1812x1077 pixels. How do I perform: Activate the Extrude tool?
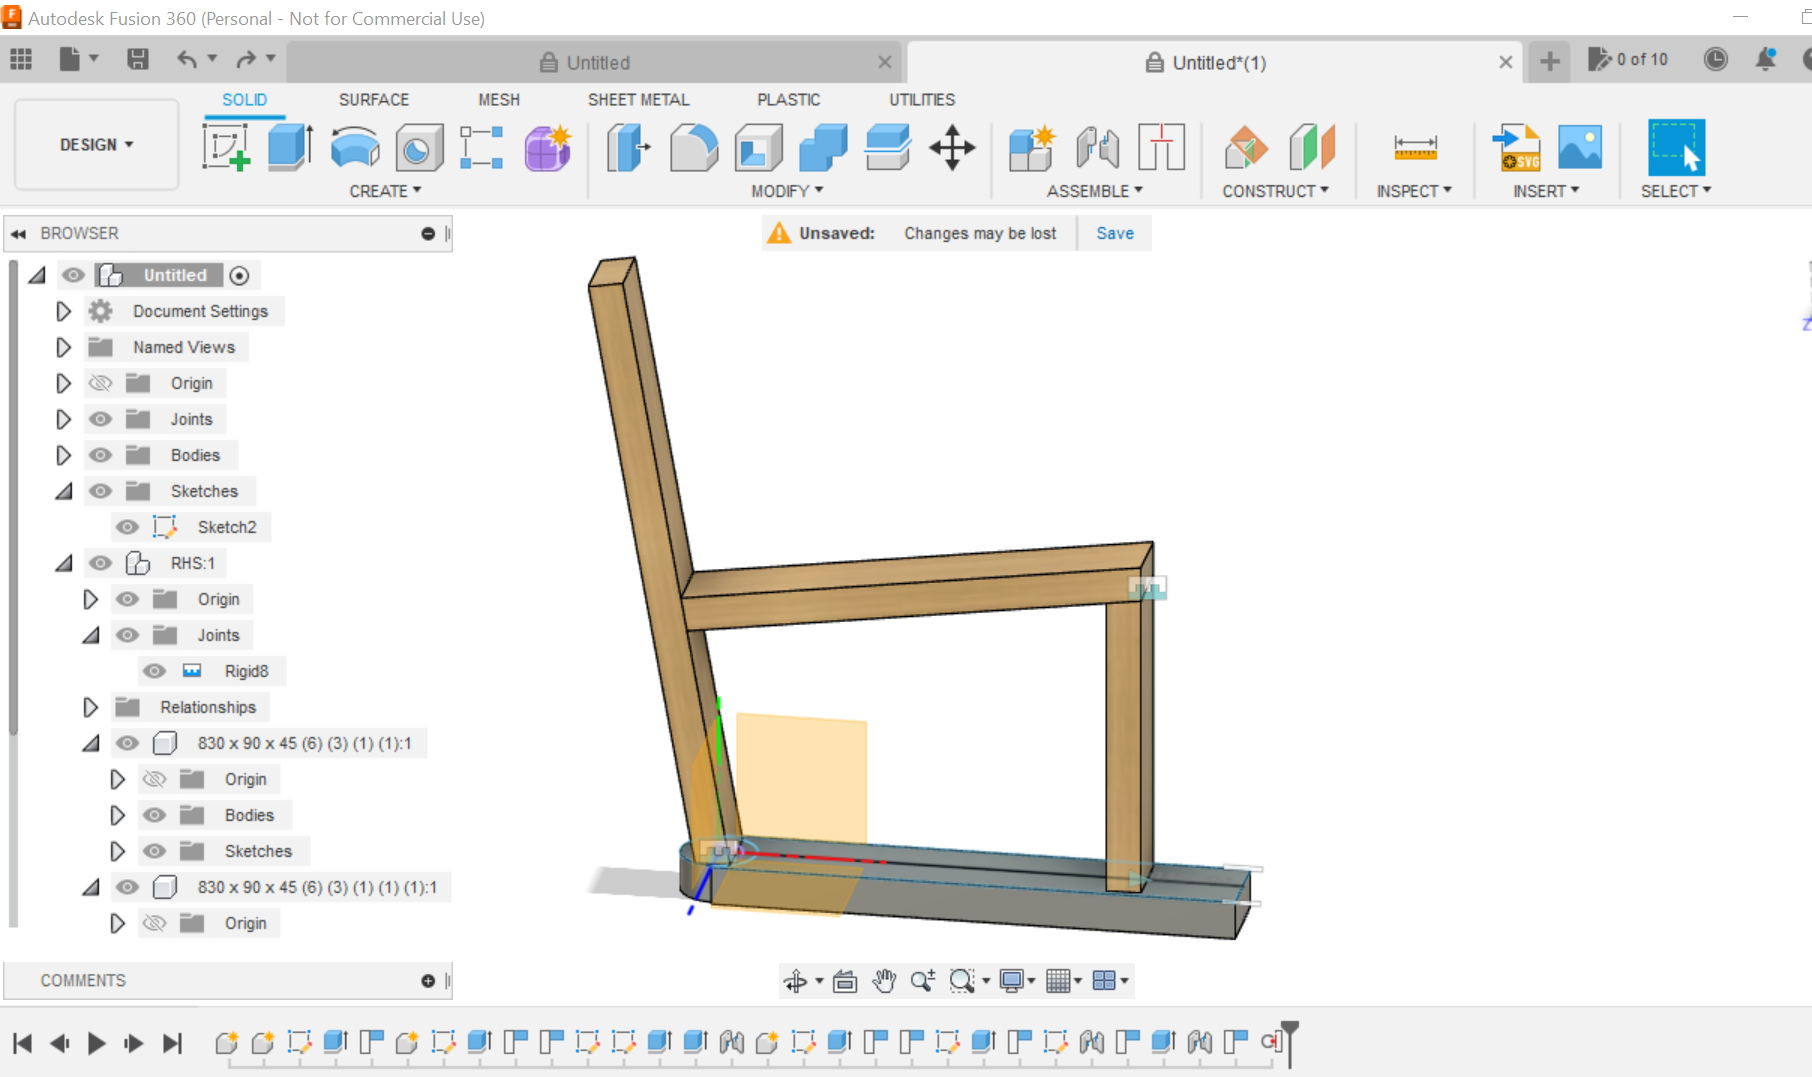point(290,147)
